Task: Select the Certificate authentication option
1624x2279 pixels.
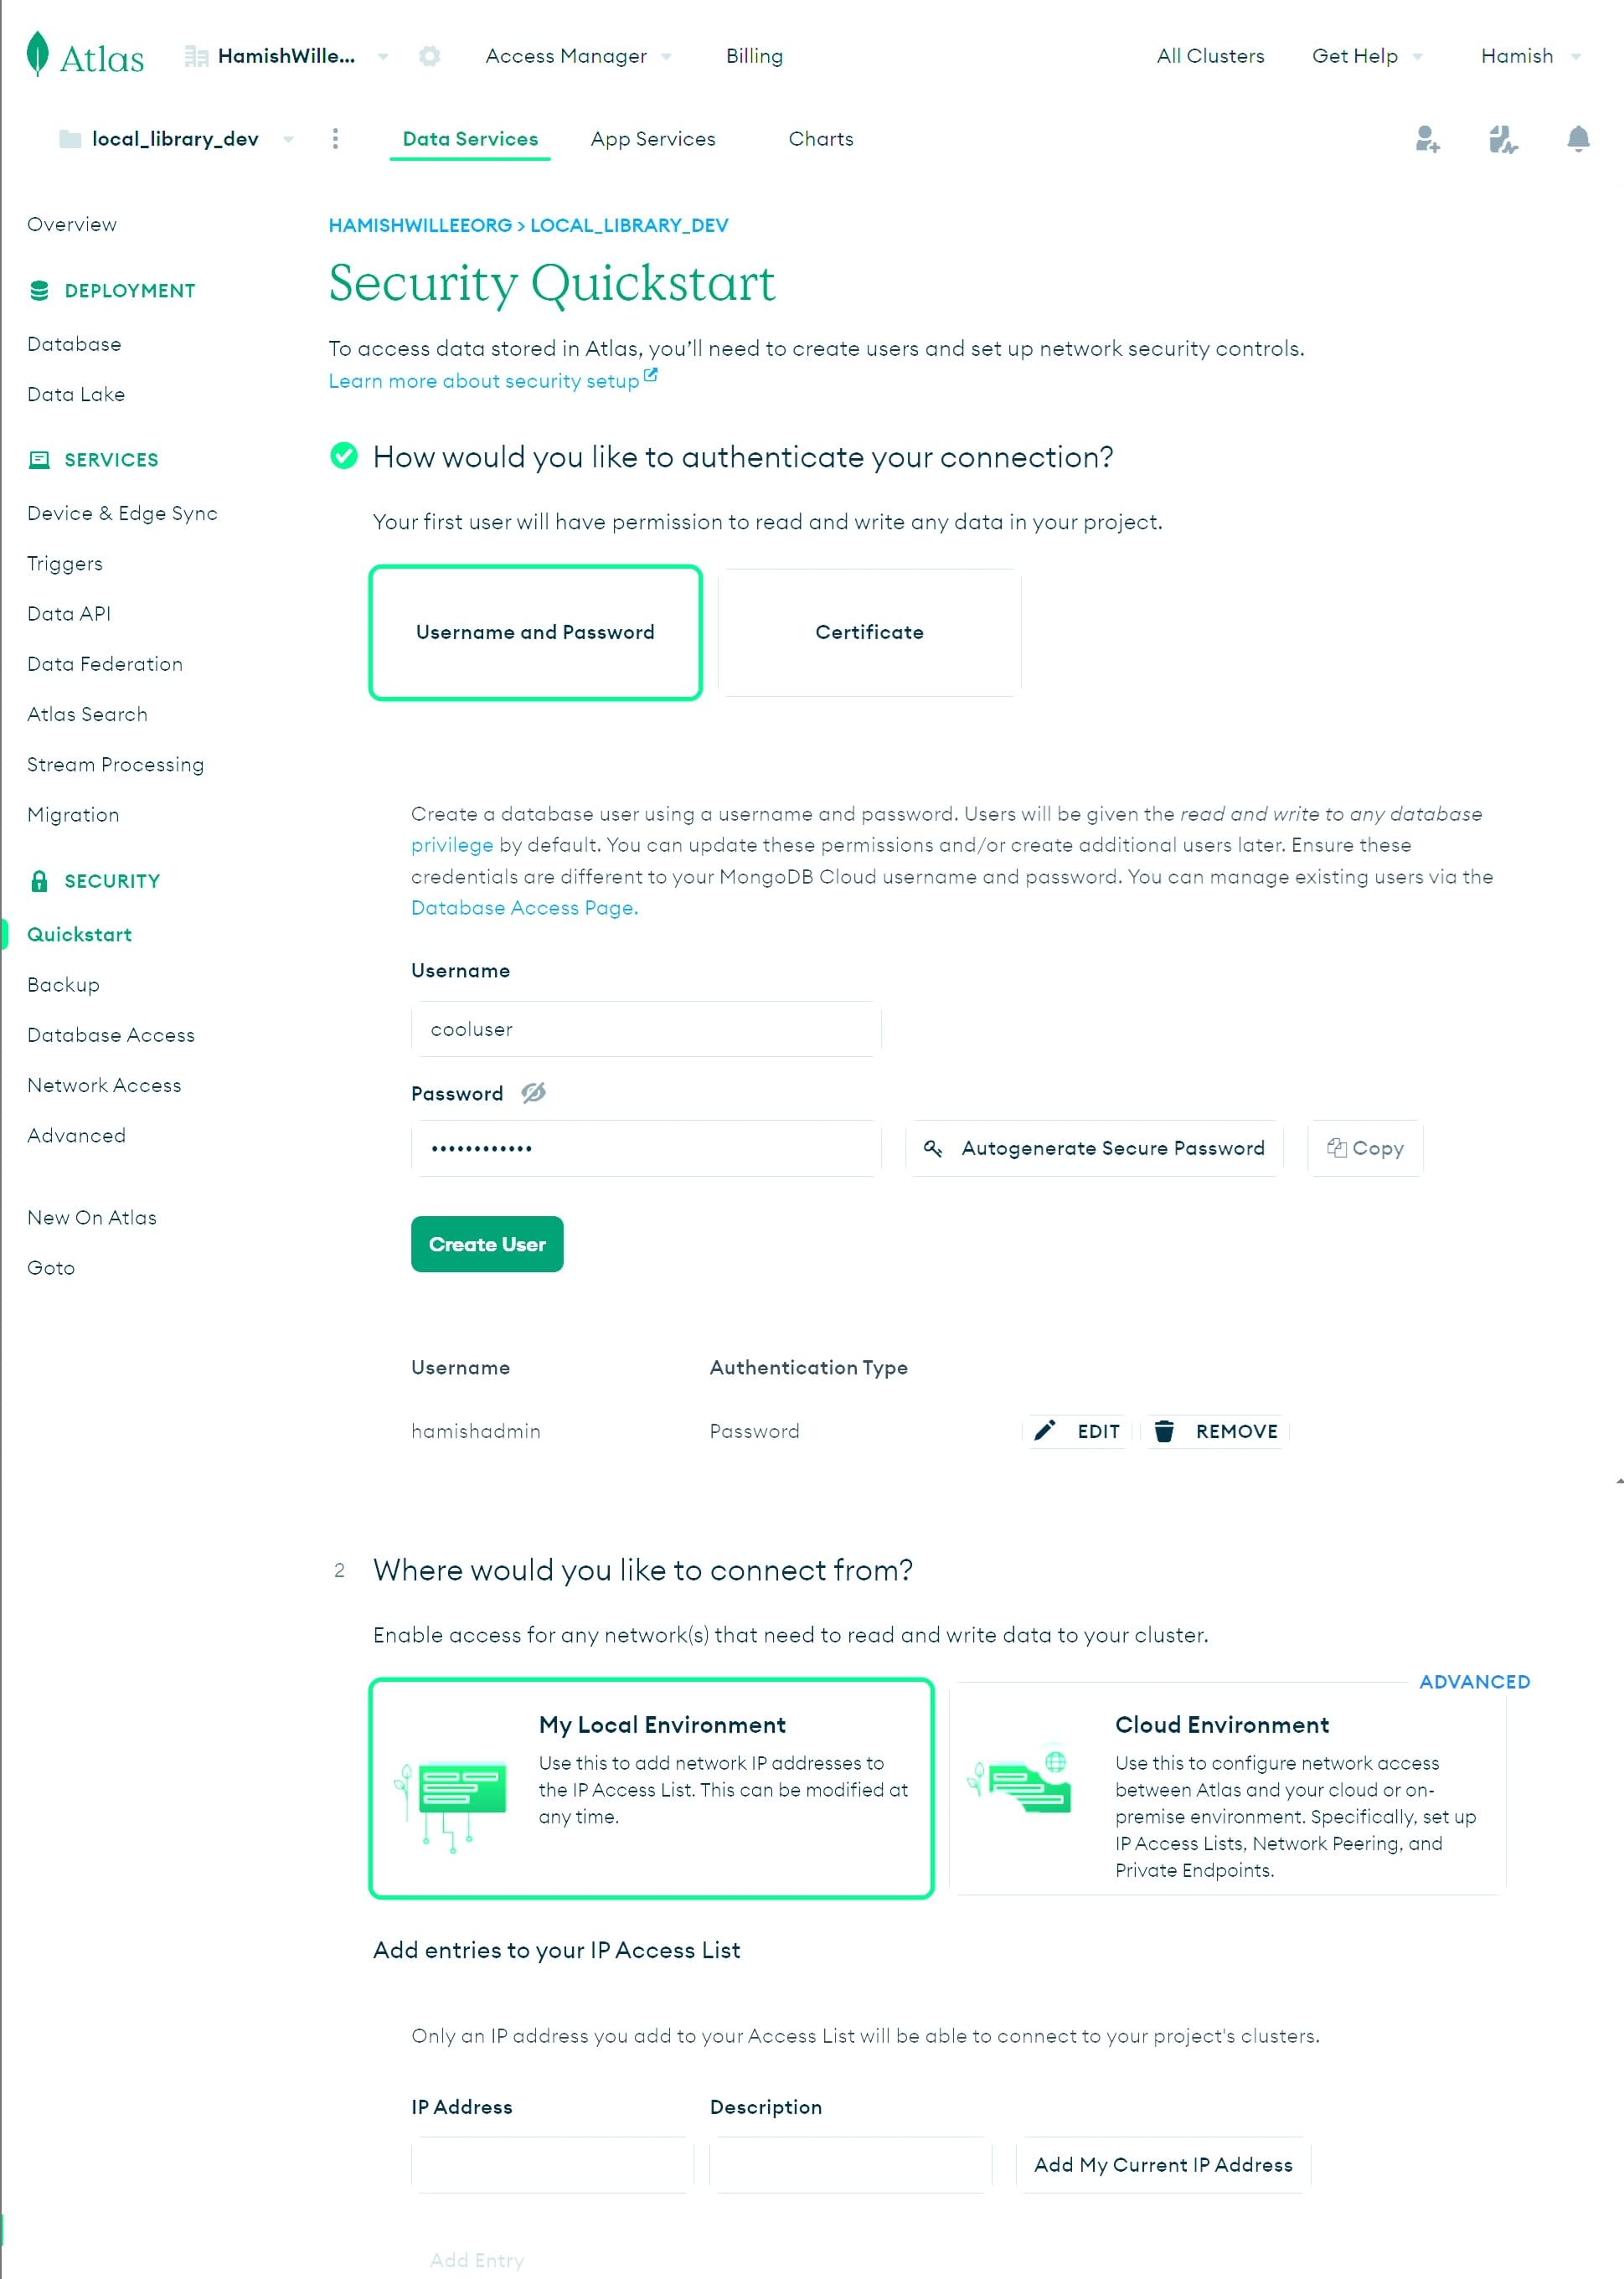Action: (x=869, y=631)
